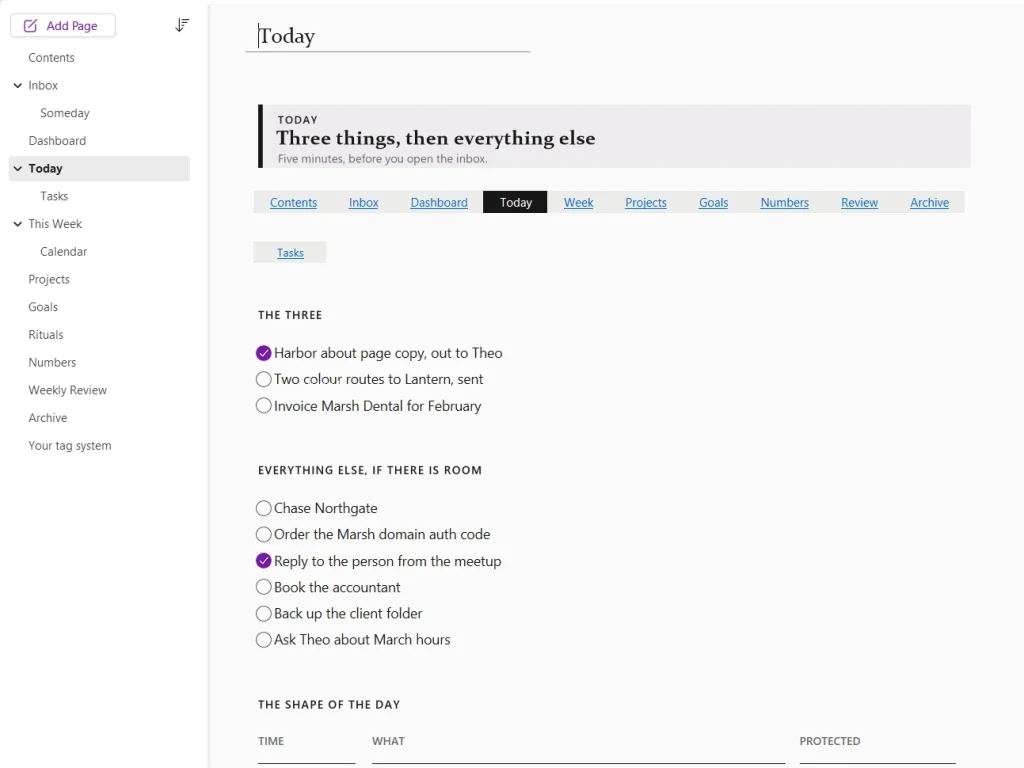This screenshot has width=1024, height=768.
Task: Tick Book the accountant checkbox
Action: tap(263, 587)
